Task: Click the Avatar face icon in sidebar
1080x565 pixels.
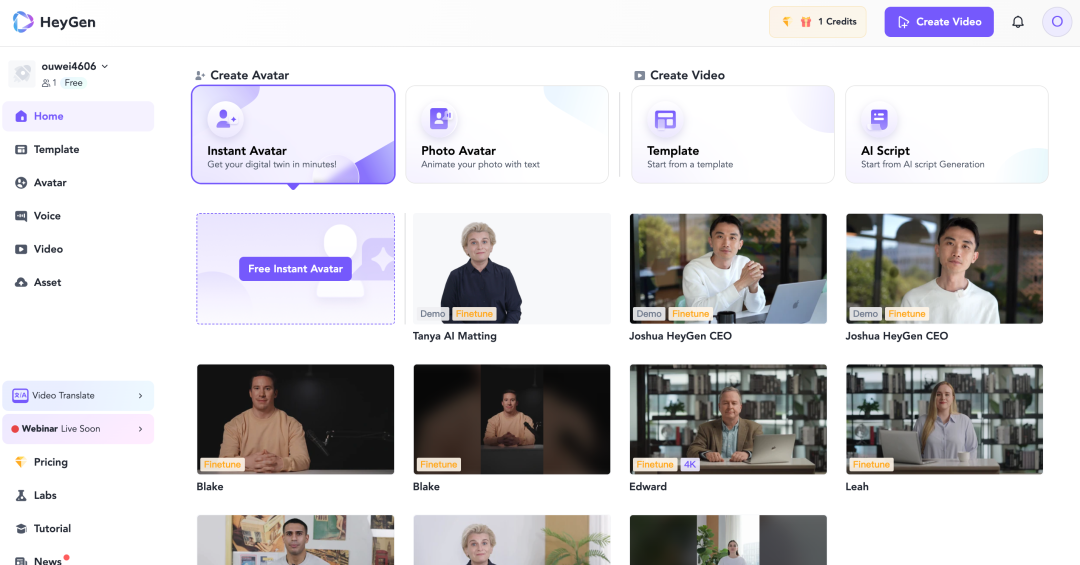Action: pos(21,183)
